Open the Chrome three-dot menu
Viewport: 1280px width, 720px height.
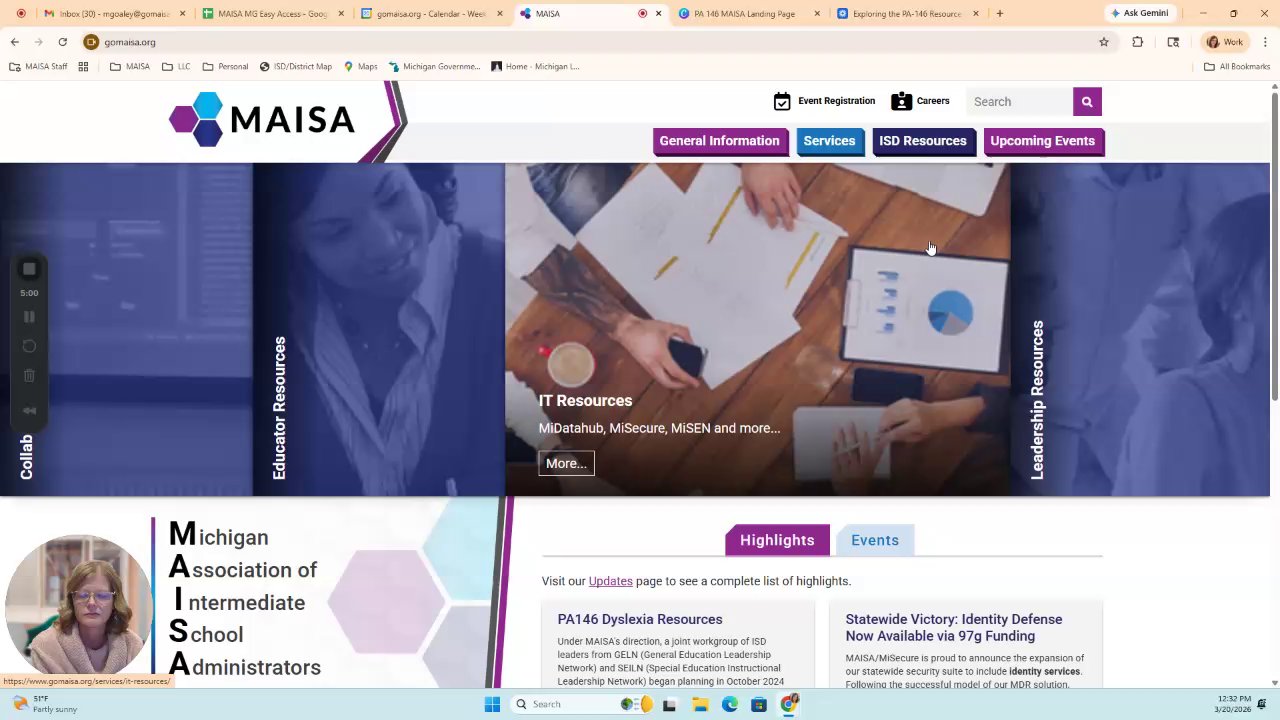click(1265, 42)
